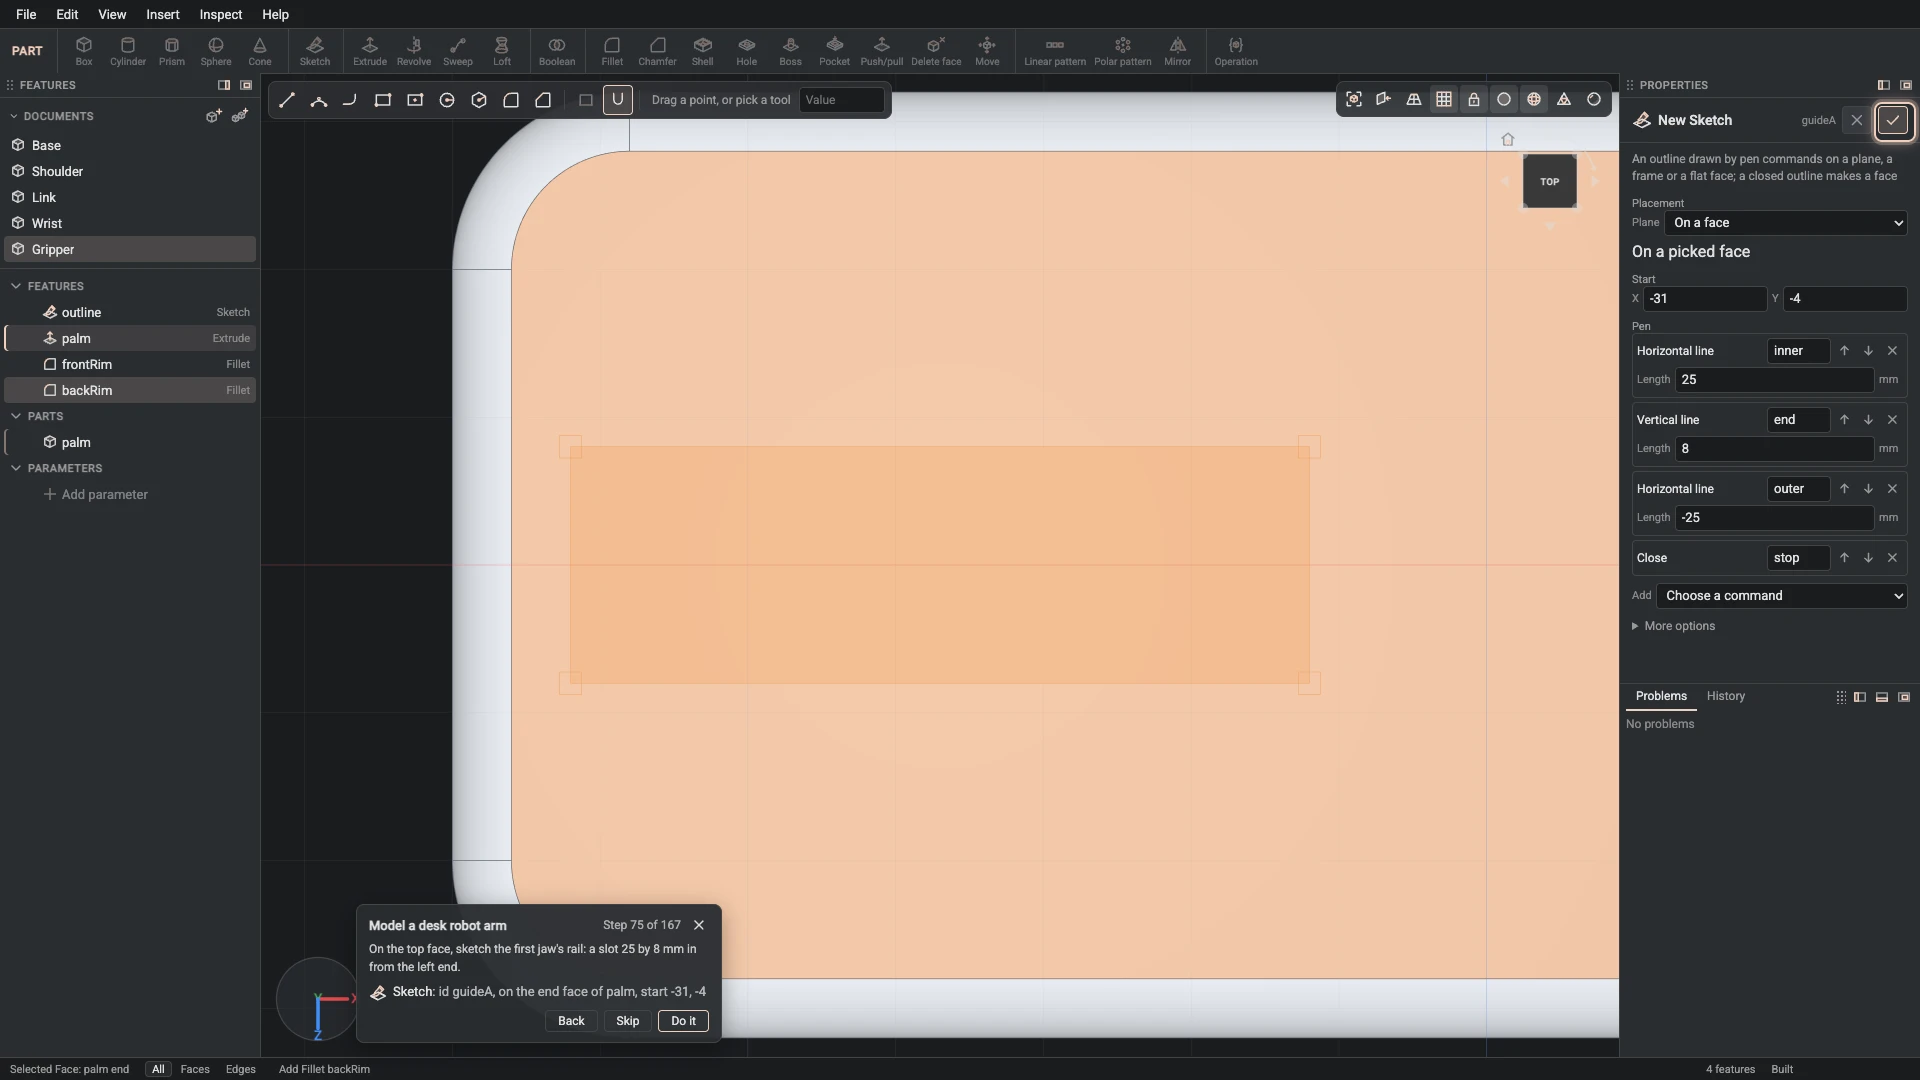Click the Mirror tool

point(1178,51)
